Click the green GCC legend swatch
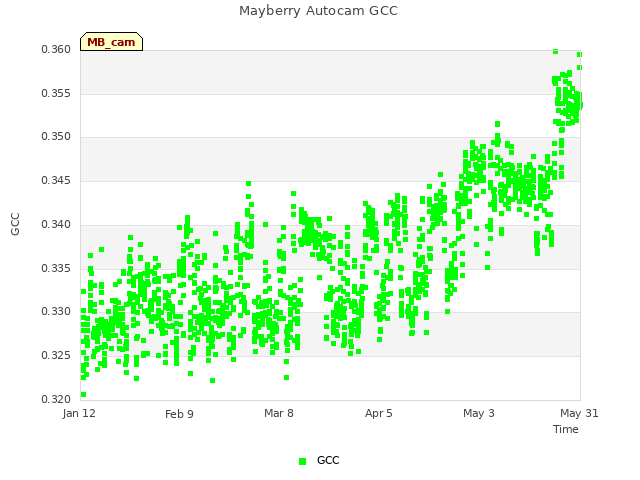640x480 pixels. tap(302, 461)
